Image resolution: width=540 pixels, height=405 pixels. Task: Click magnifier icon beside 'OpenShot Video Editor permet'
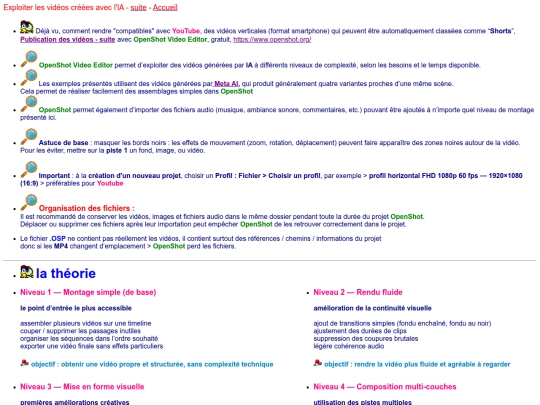click(29, 59)
